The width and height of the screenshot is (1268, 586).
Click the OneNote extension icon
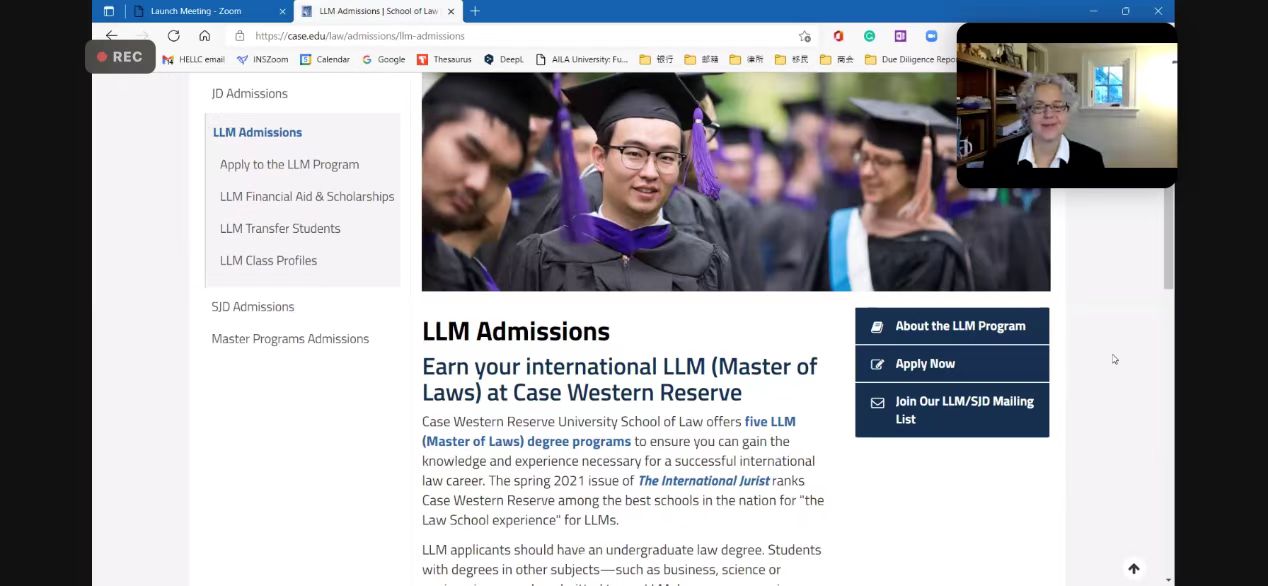click(x=900, y=36)
